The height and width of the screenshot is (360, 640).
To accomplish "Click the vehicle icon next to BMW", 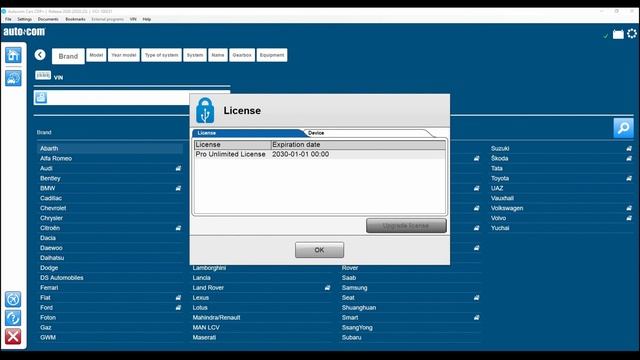I will pyautogui.click(x=178, y=188).
